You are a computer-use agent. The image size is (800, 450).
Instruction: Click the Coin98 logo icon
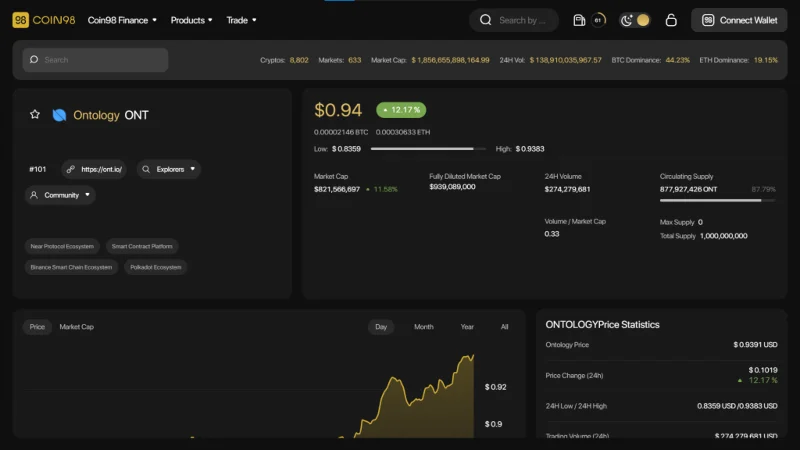click(20, 20)
